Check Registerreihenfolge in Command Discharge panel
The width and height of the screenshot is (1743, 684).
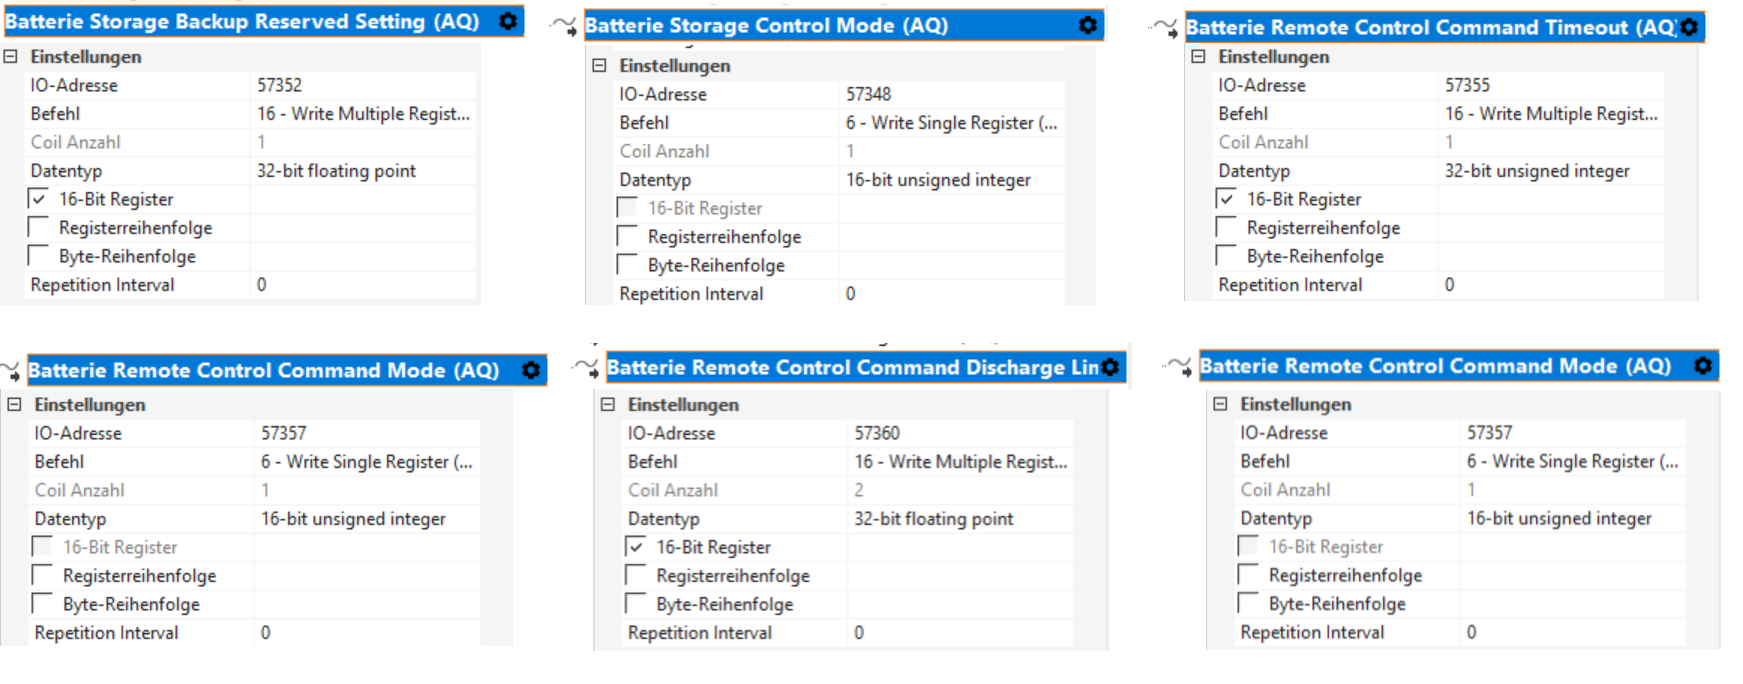click(x=636, y=576)
